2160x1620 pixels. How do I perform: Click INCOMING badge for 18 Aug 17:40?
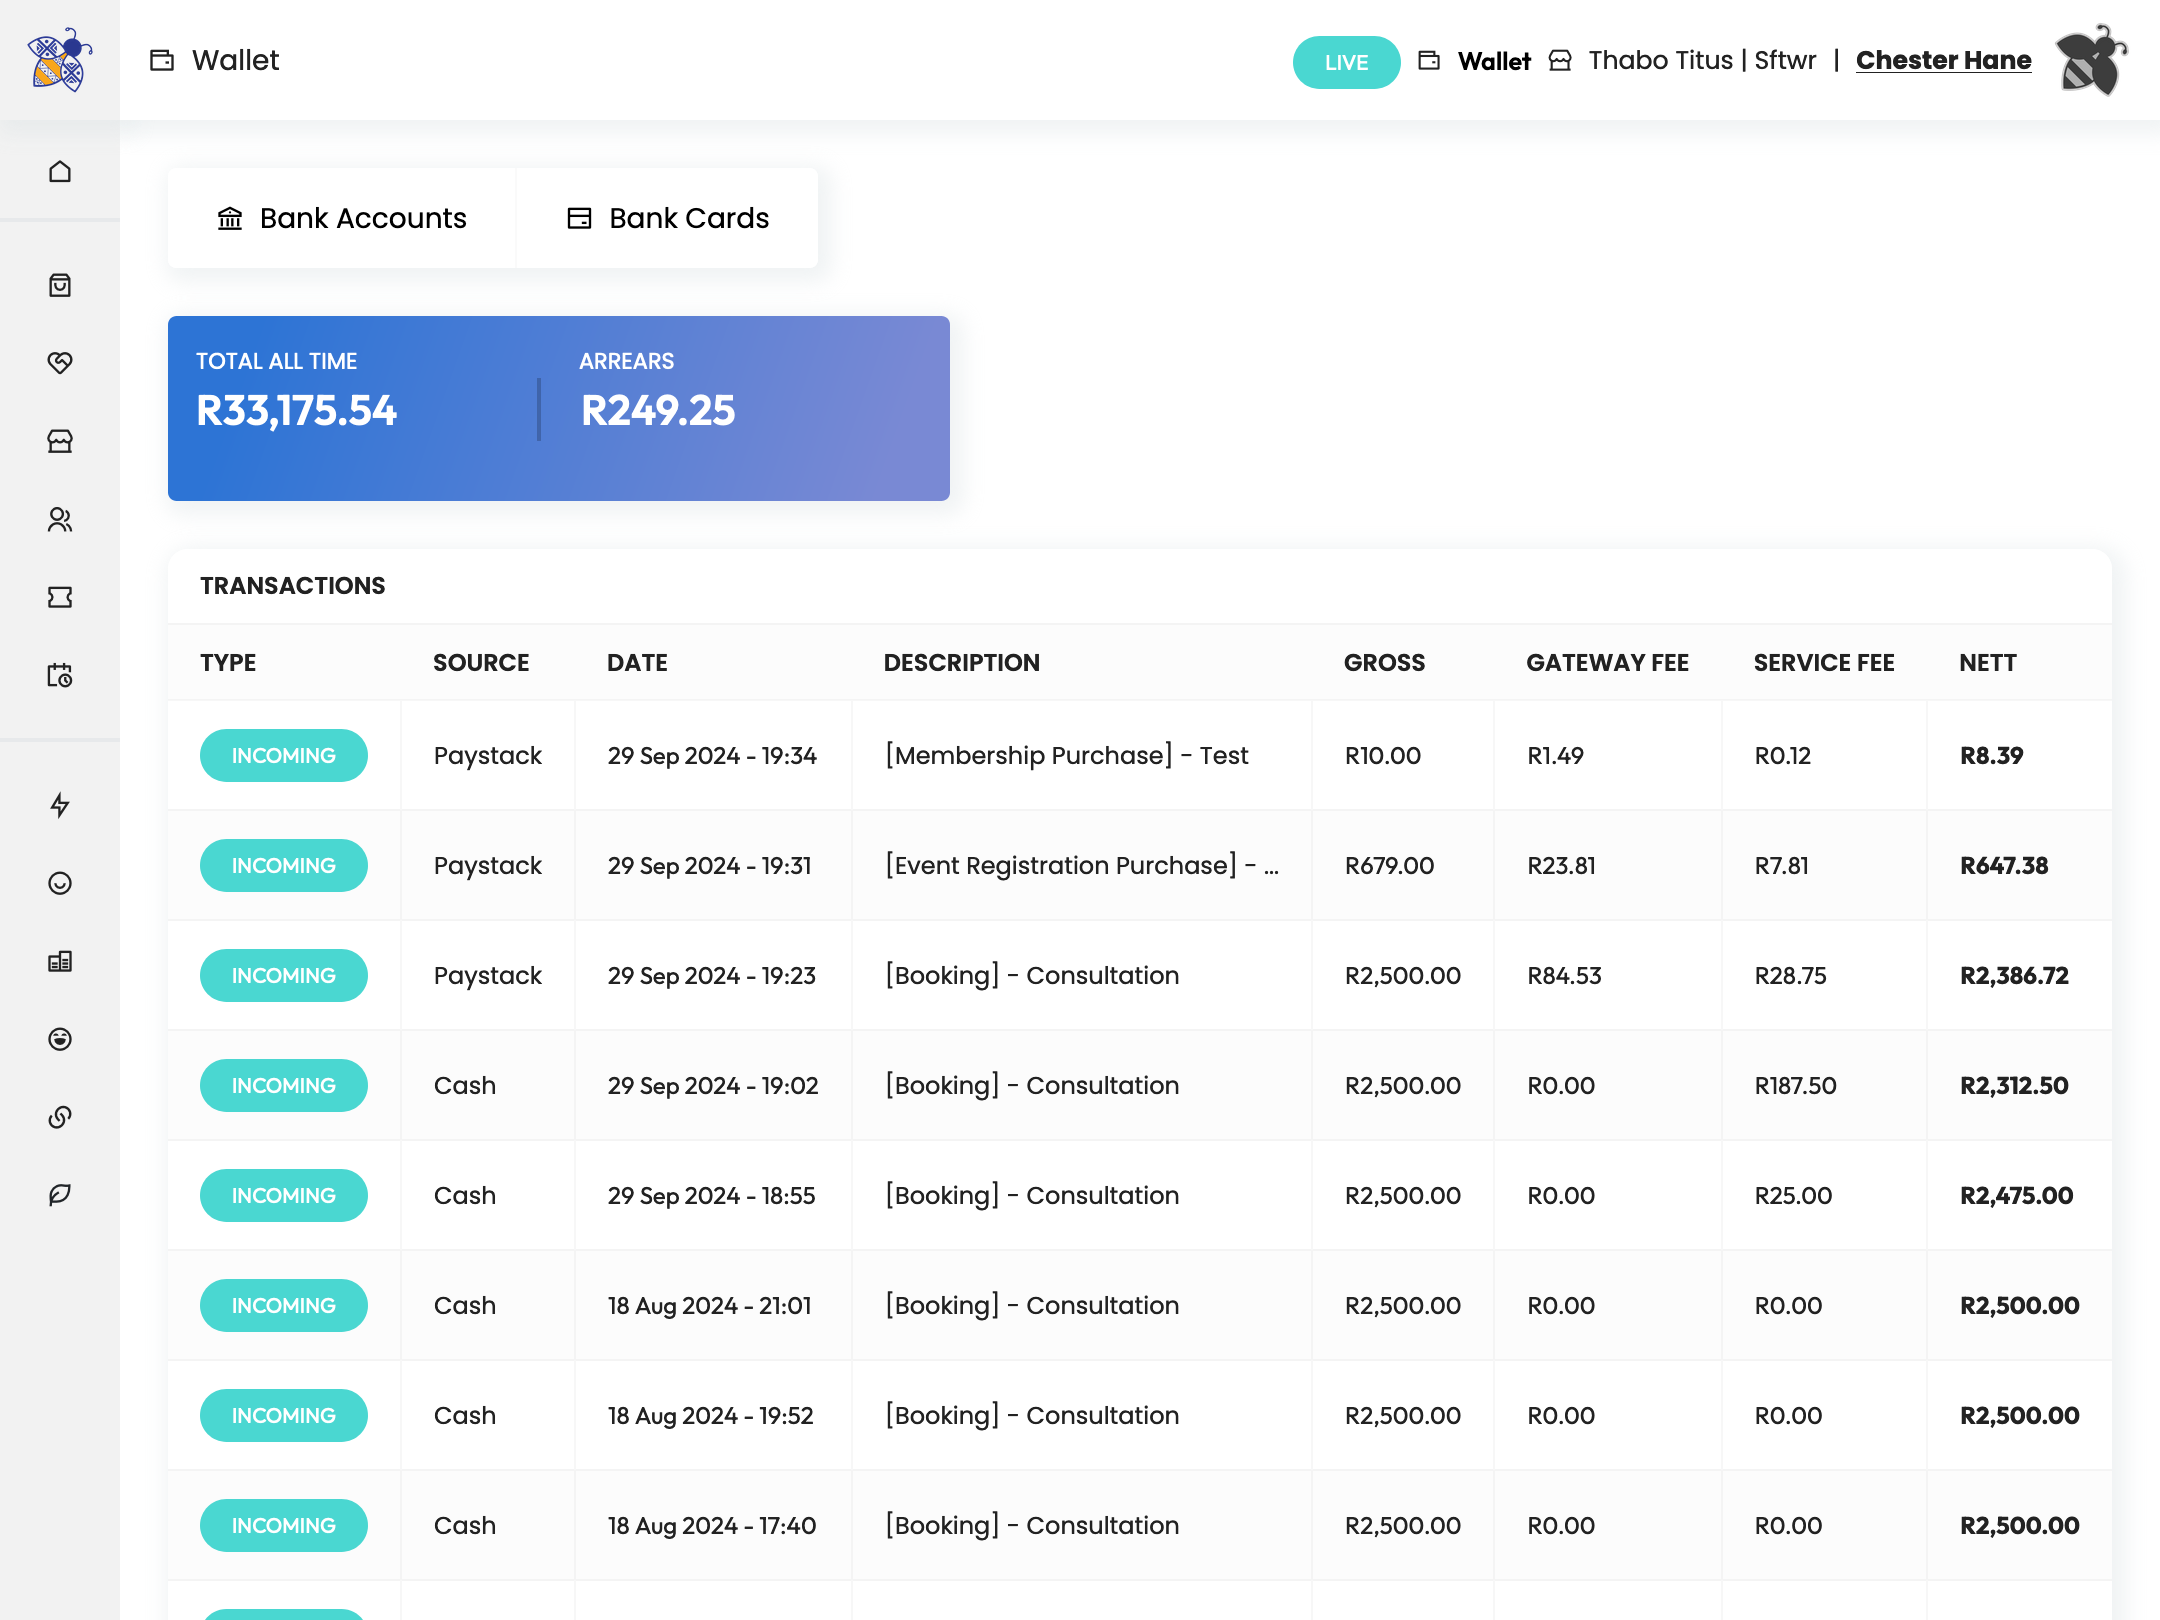coord(284,1525)
